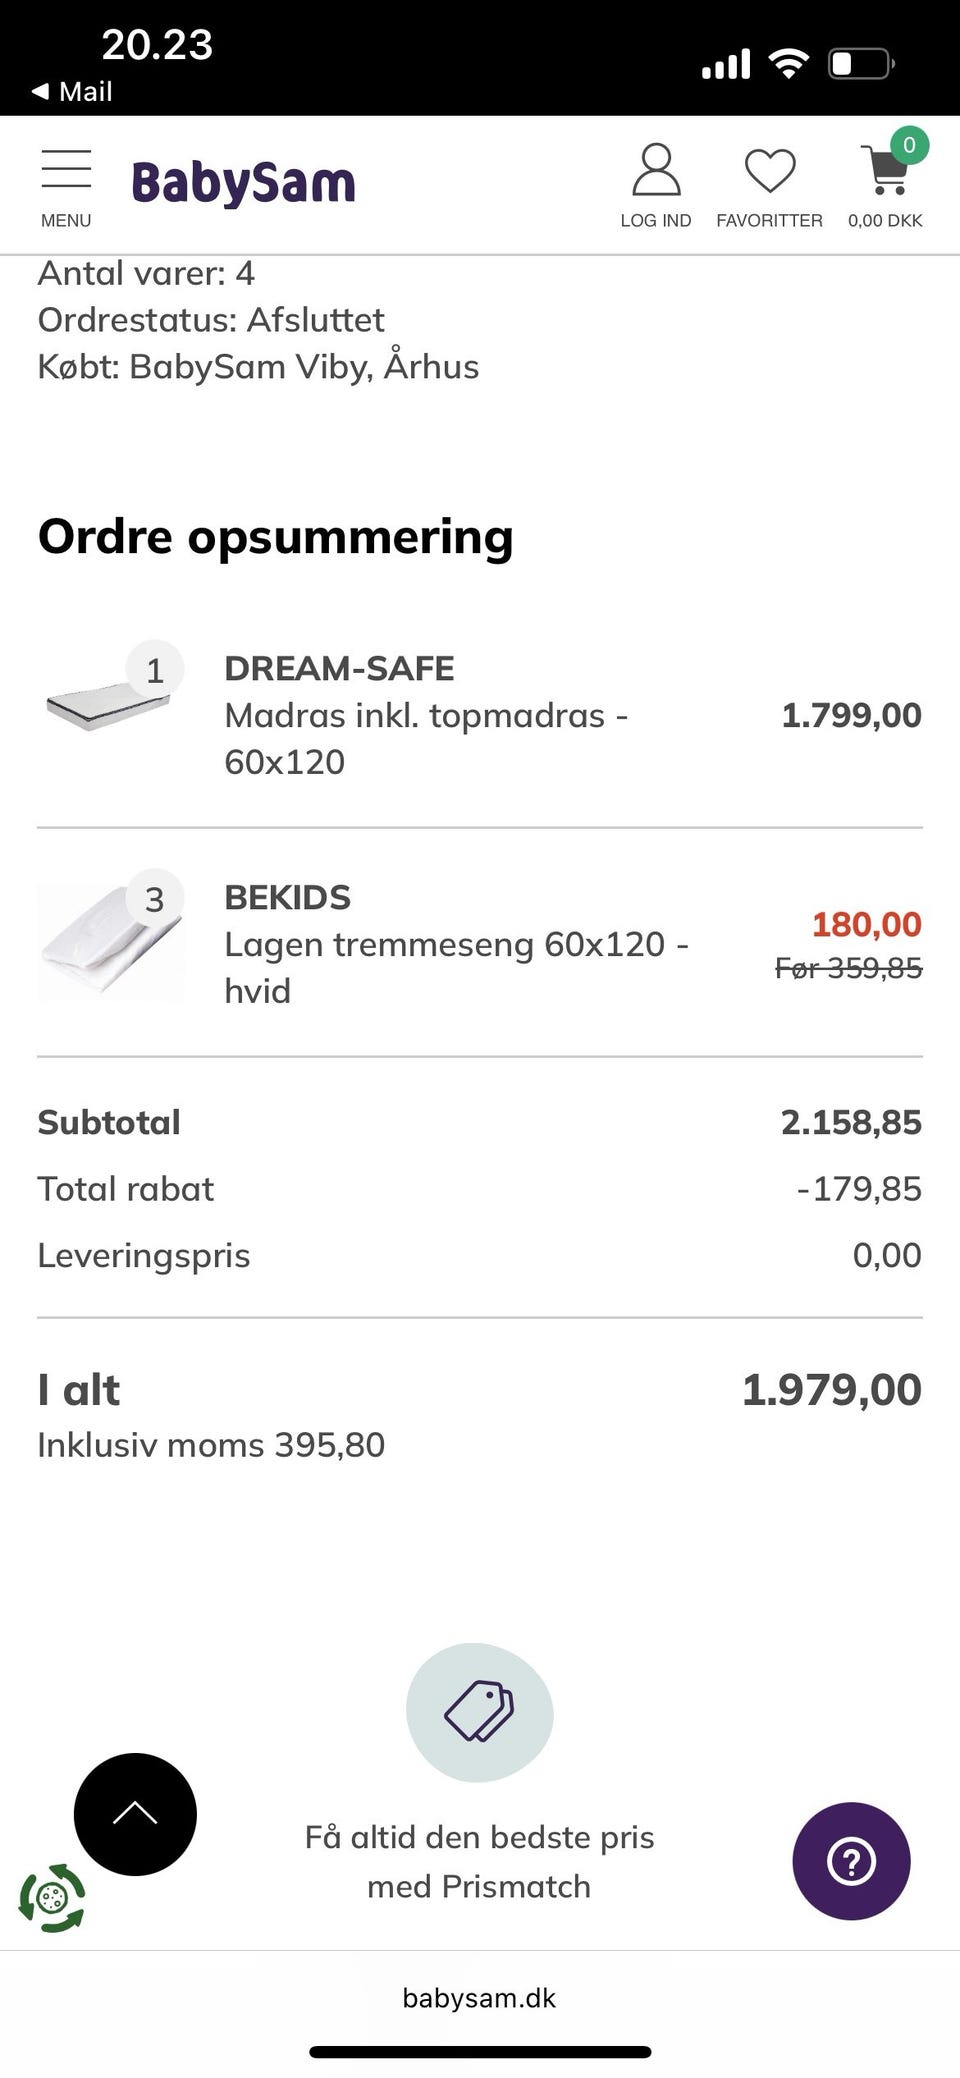The width and height of the screenshot is (960, 2078).
Task: Tap the BabySam logo
Action: (x=243, y=183)
